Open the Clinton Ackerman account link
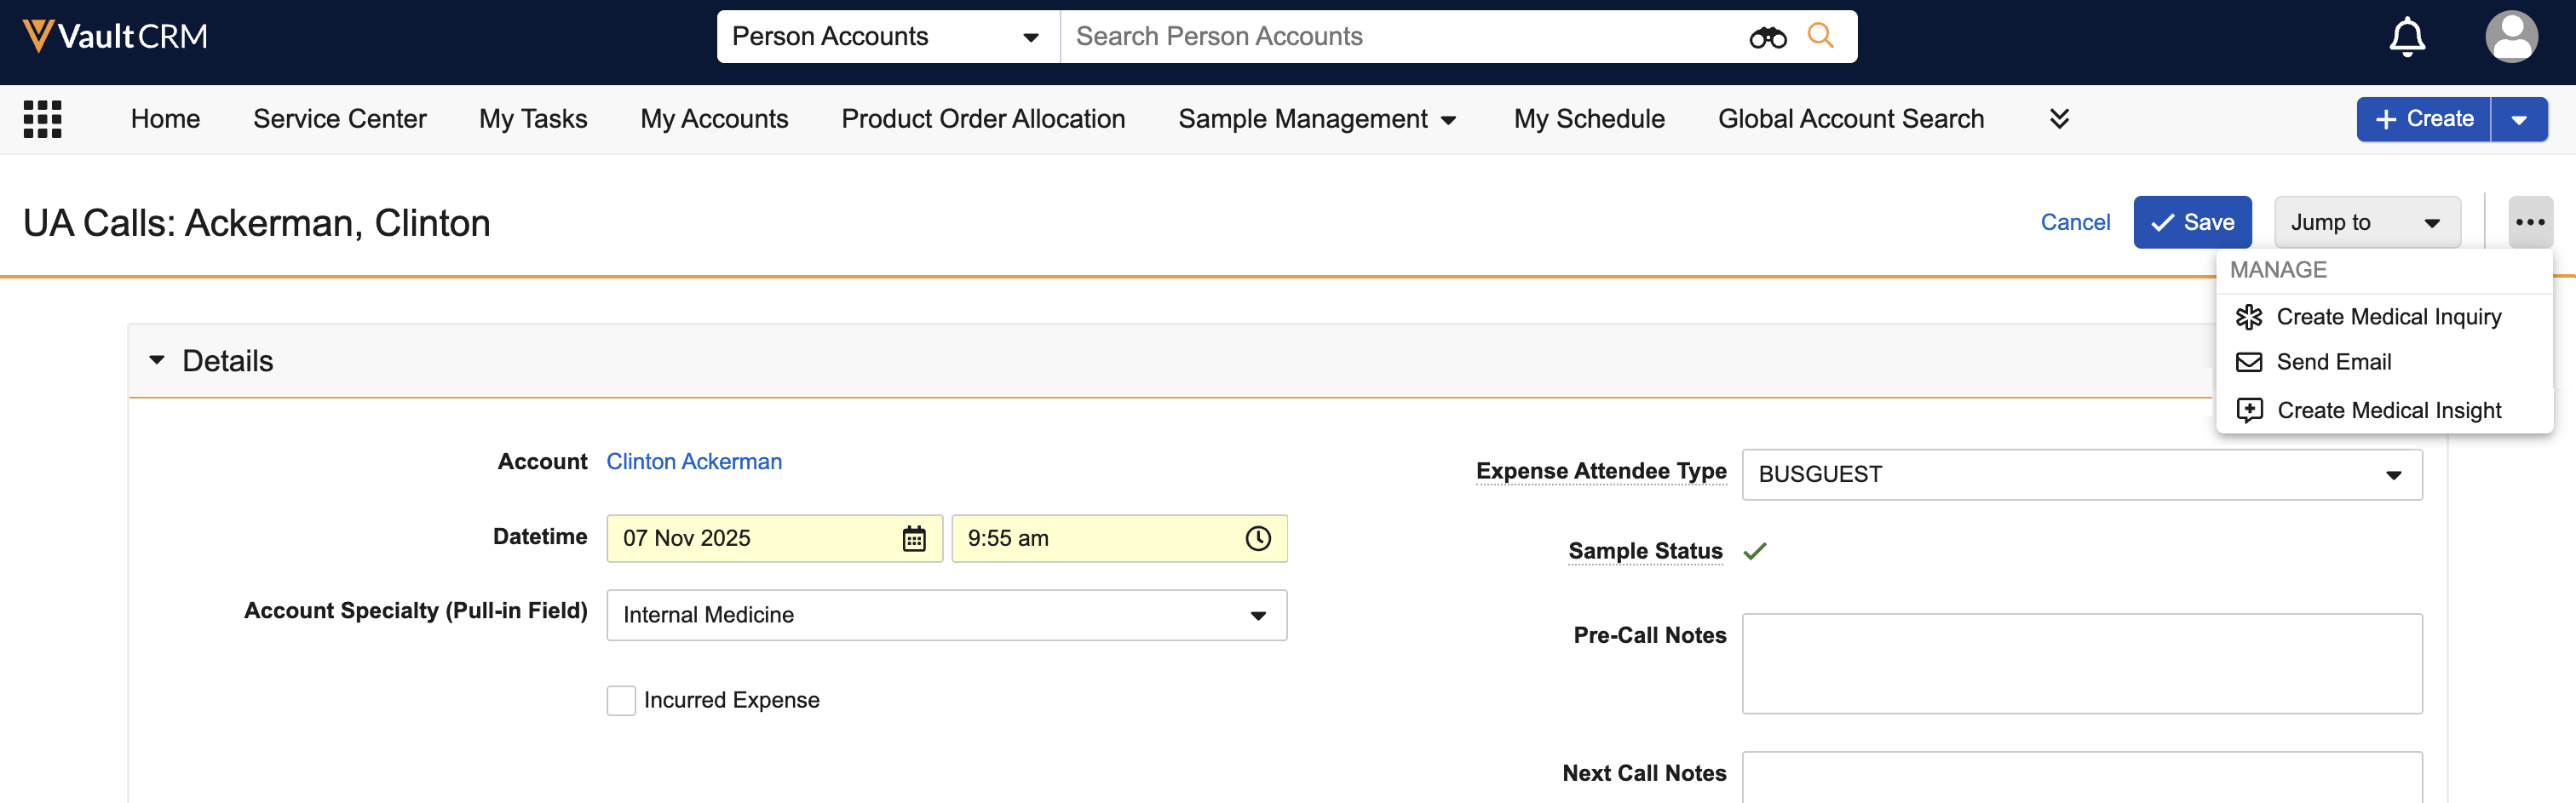 (x=694, y=462)
